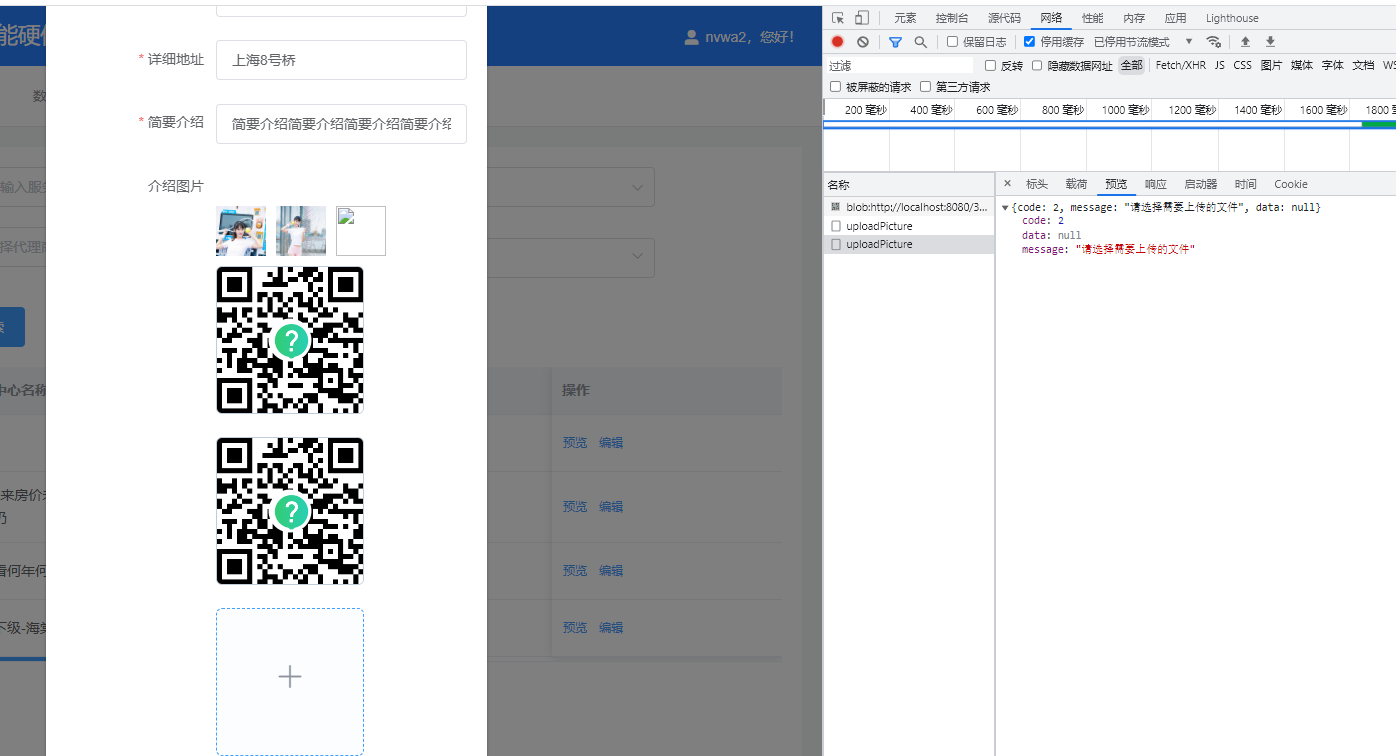Close the request details pane
Screen dimensions: 1396x756
pos(1007,184)
